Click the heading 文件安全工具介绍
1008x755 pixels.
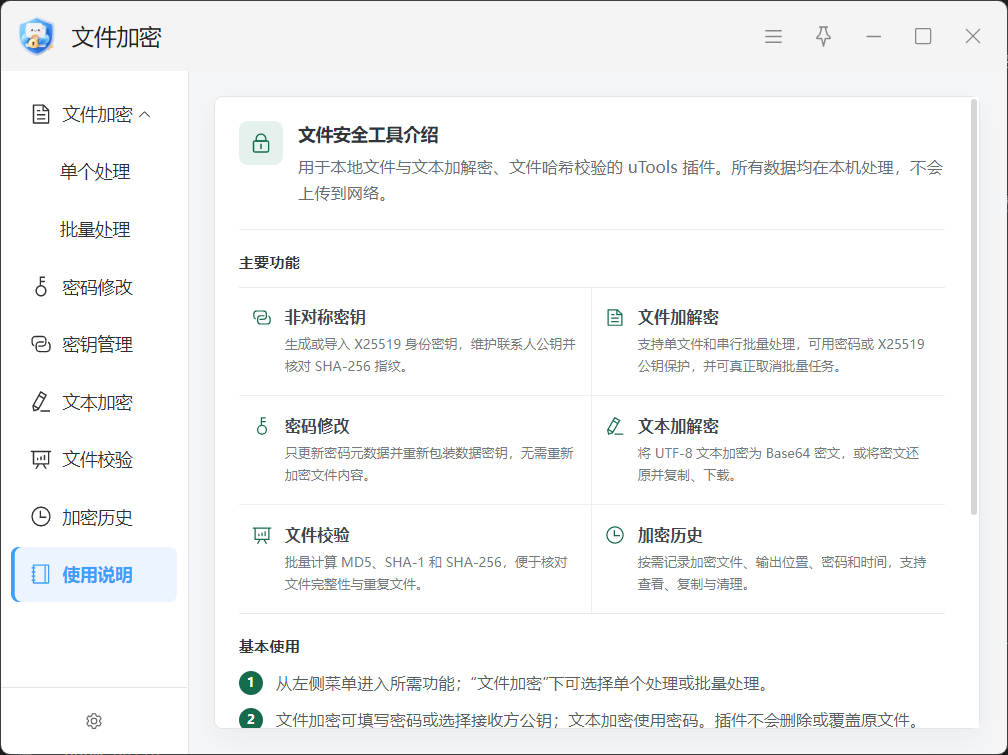click(x=368, y=135)
